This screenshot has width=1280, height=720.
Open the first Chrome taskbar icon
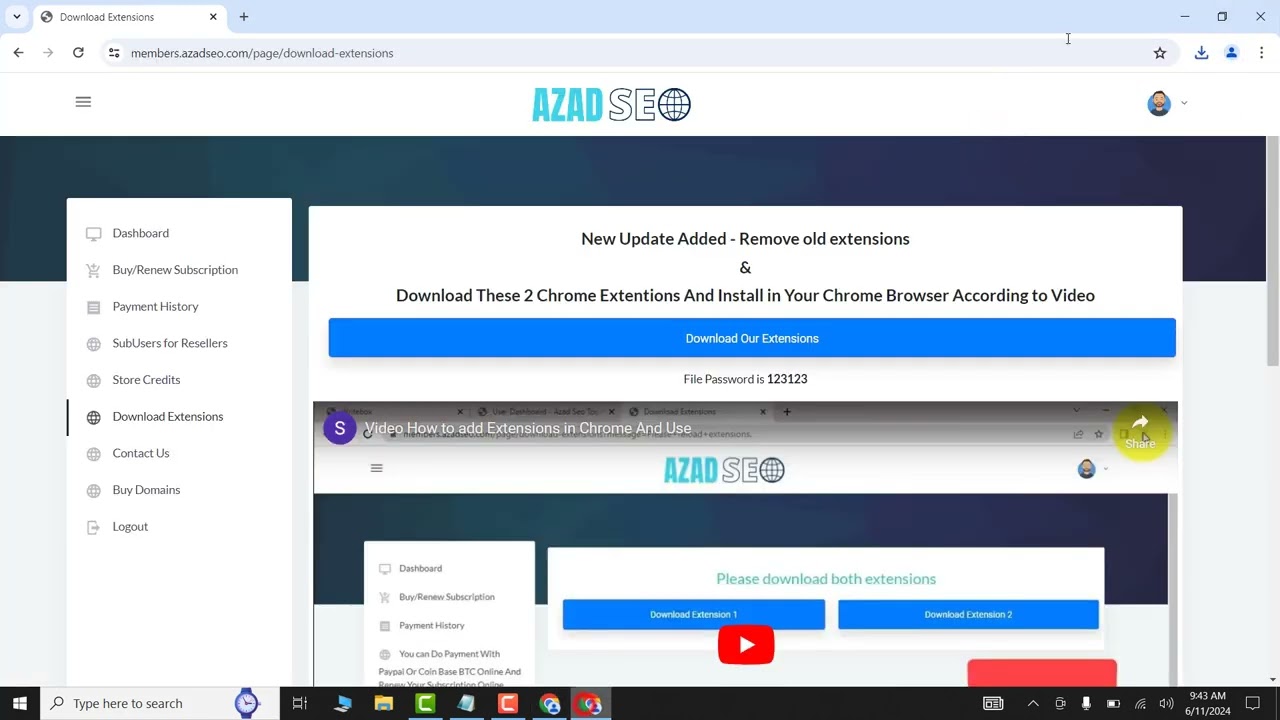[549, 704]
